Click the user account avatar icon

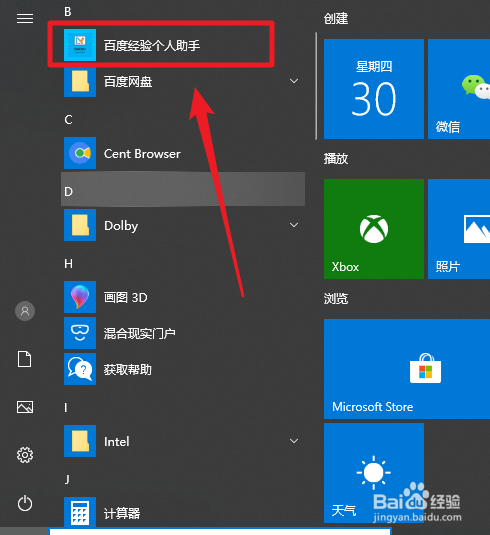pyautogui.click(x=25, y=311)
